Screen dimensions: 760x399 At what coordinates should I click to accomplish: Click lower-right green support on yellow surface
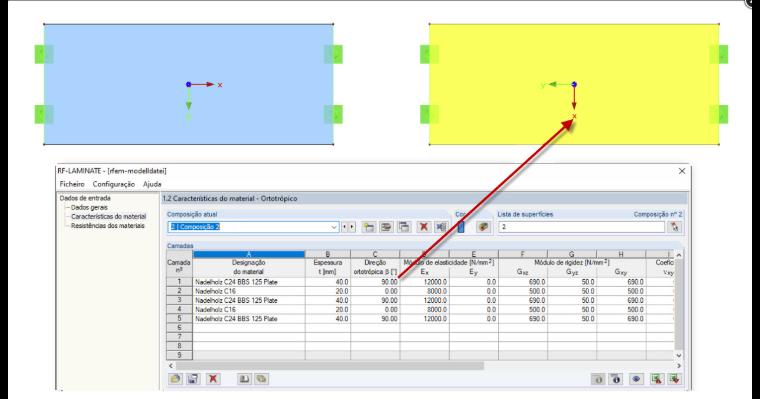point(719,114)
